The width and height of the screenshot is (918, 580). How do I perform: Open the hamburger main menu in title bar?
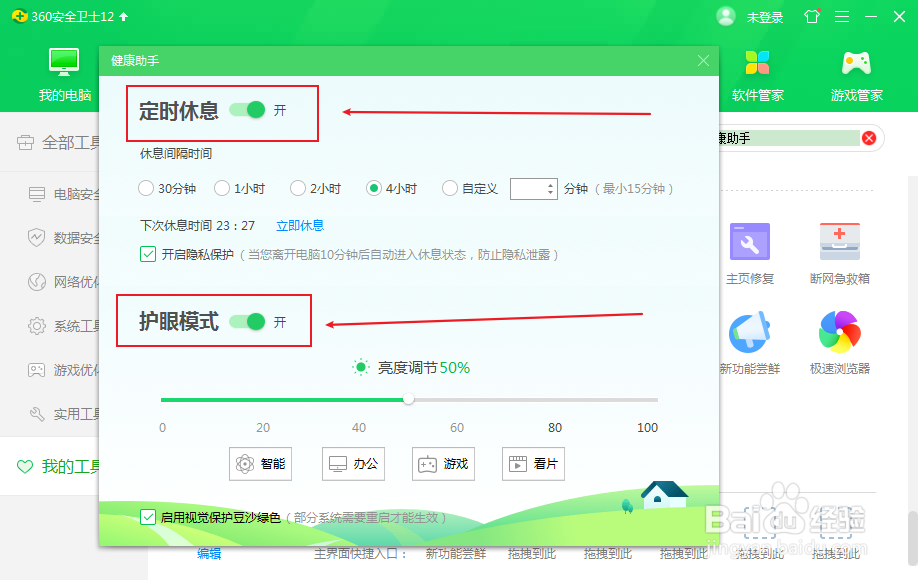pyautogui.click(x=843, y=16)
